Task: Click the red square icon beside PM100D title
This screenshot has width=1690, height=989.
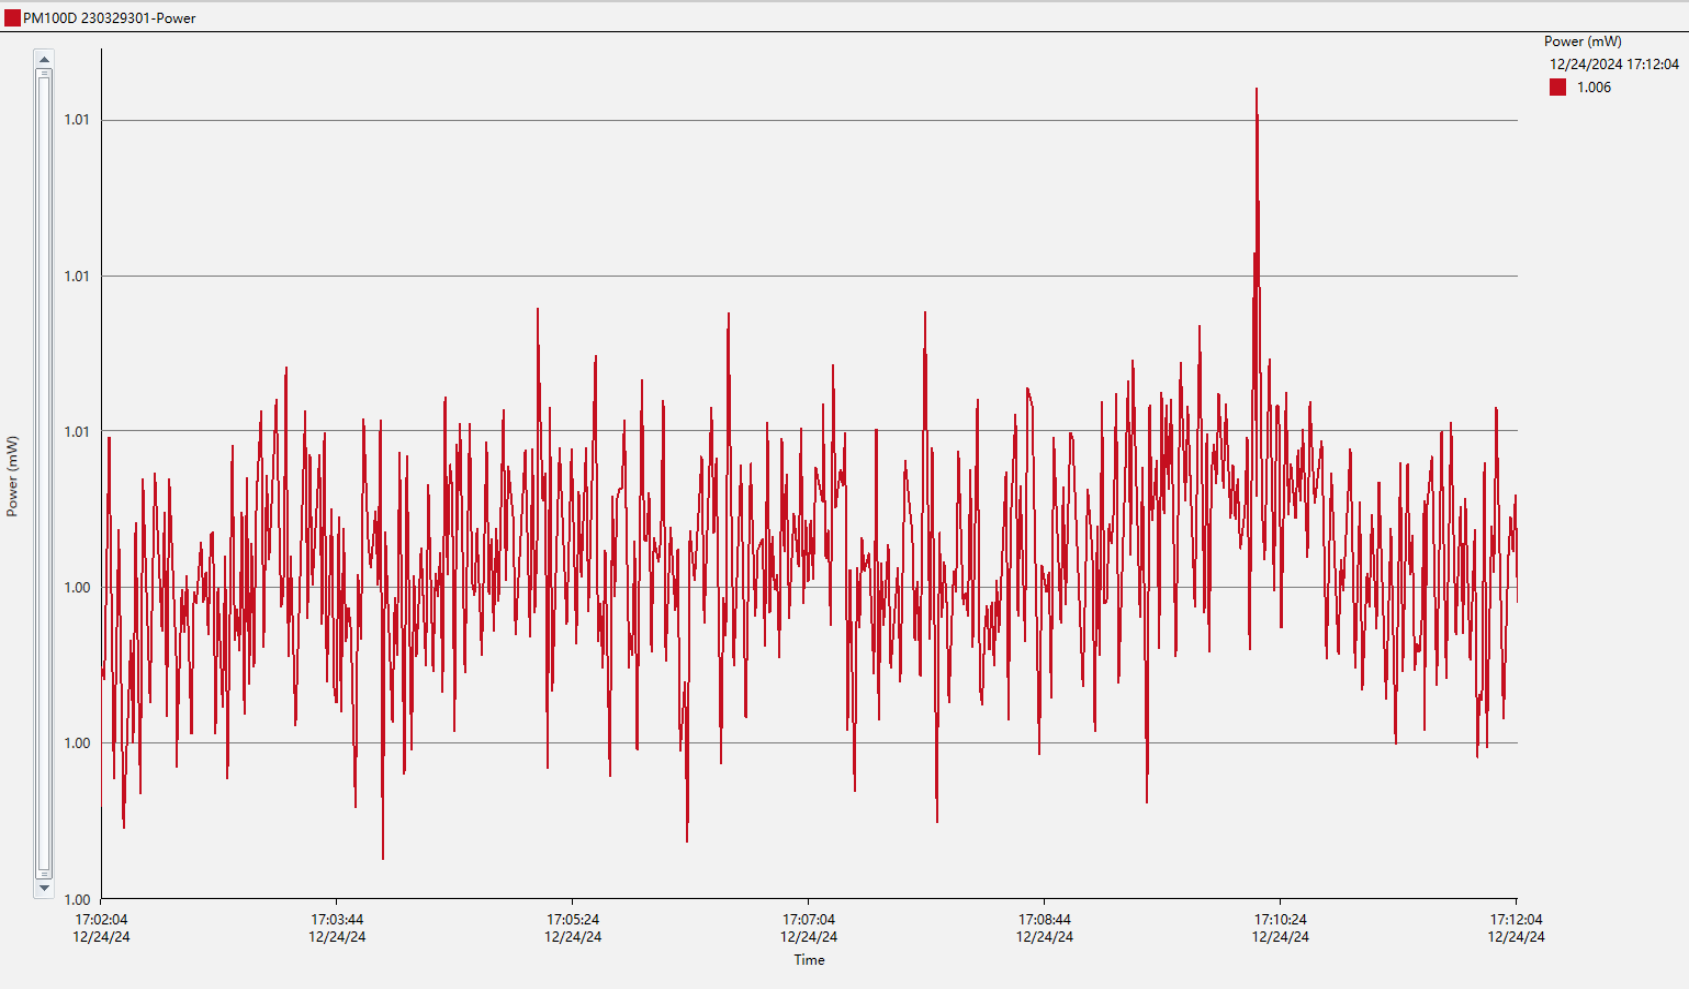Action: click(x=12, y=18)
